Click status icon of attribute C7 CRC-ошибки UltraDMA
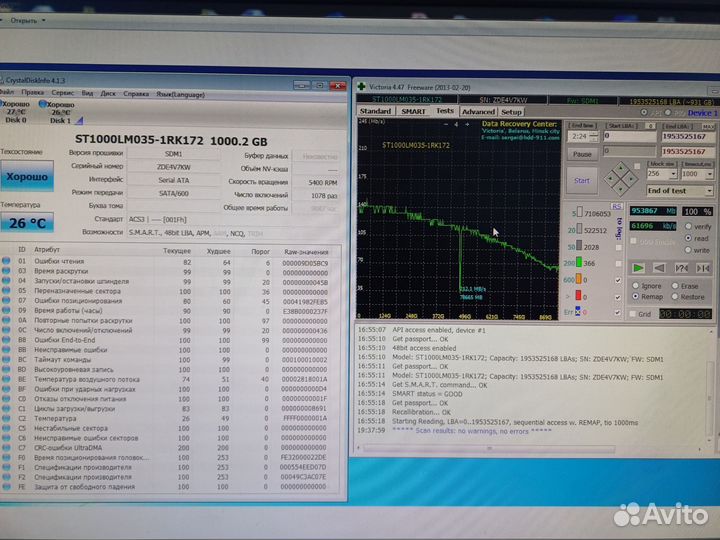The height and width of the screenshot is (540, 720). click(6, 448)
